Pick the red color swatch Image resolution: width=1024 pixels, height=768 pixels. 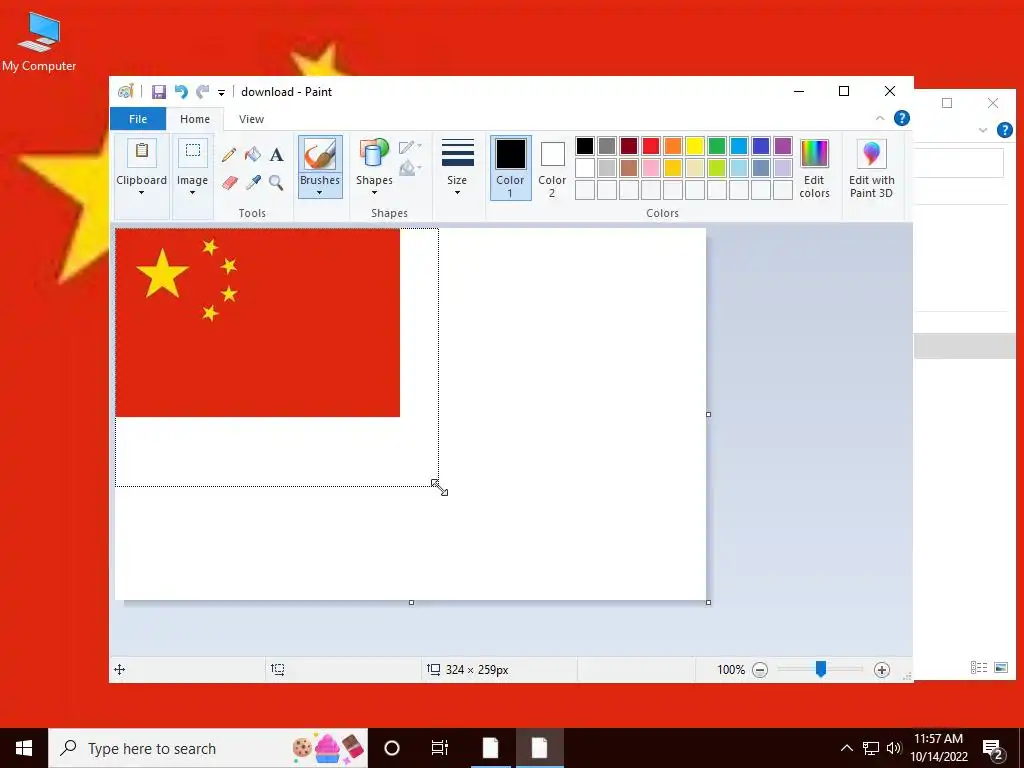pyautogui.click(x=651, y=146)
